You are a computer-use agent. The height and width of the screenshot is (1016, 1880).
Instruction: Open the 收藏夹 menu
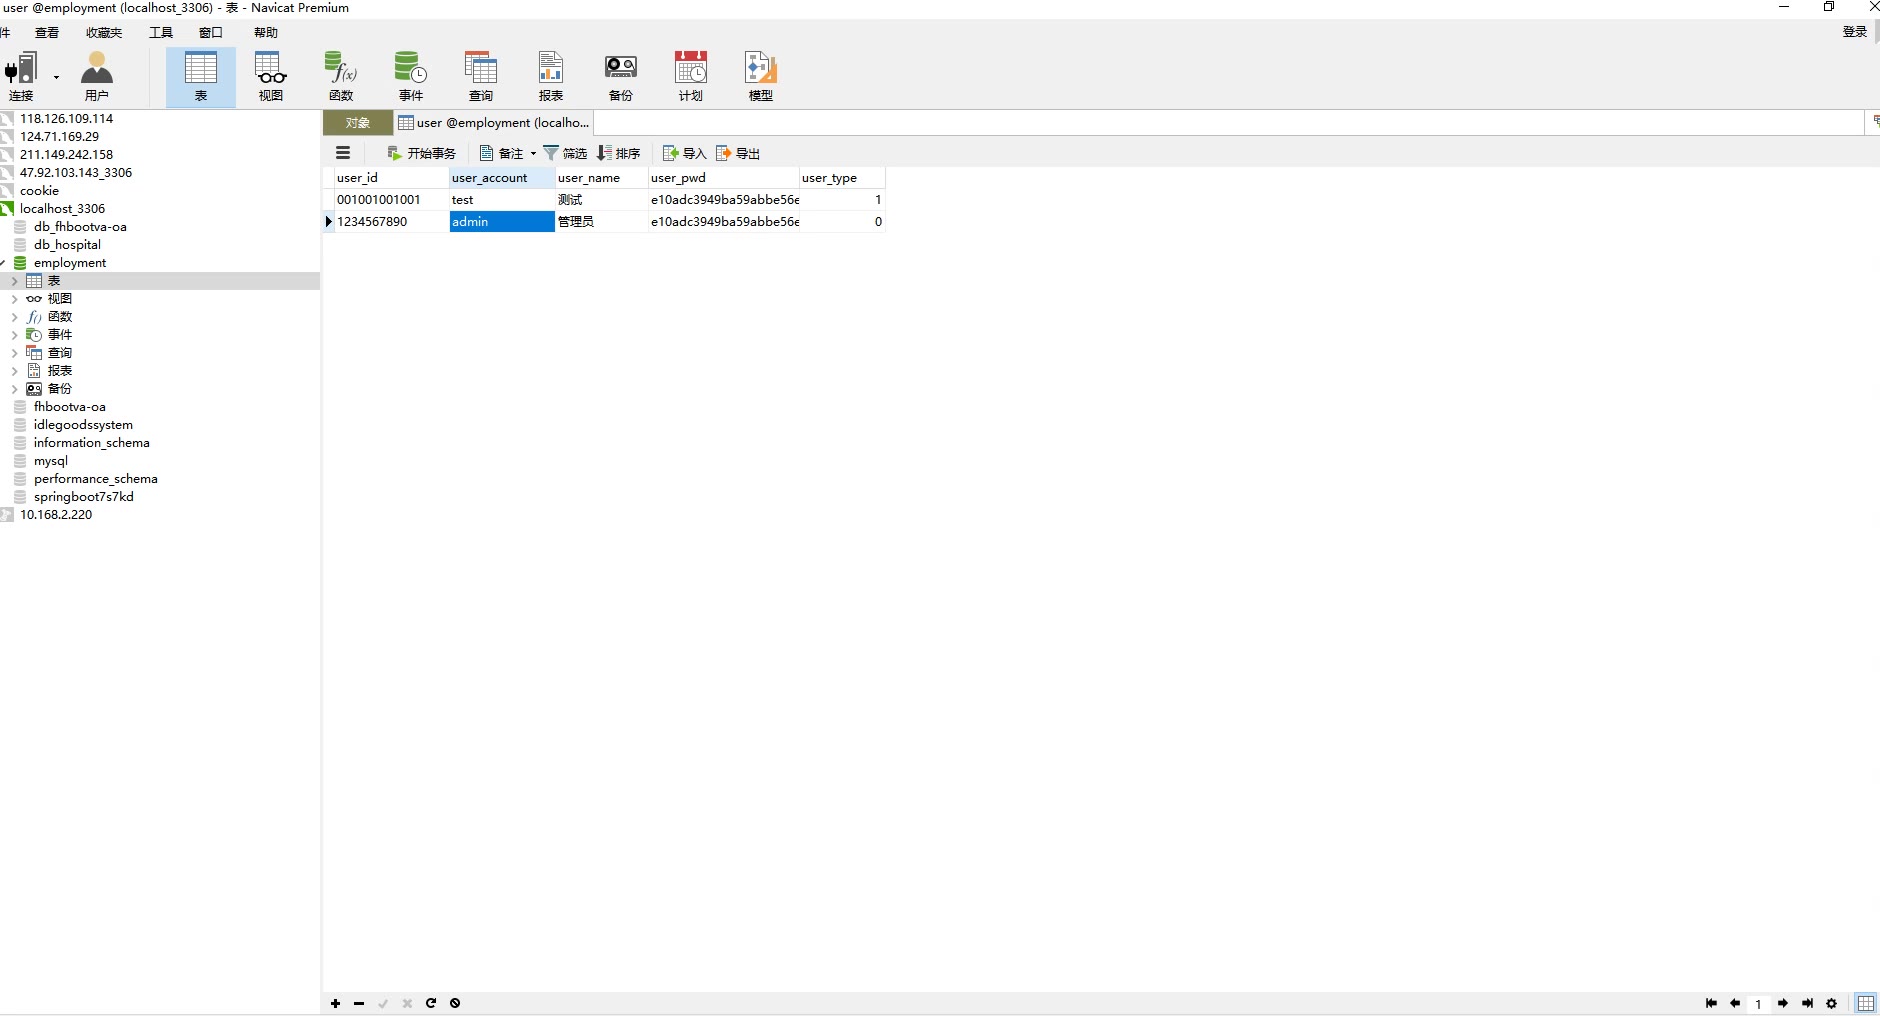point(104,32)
